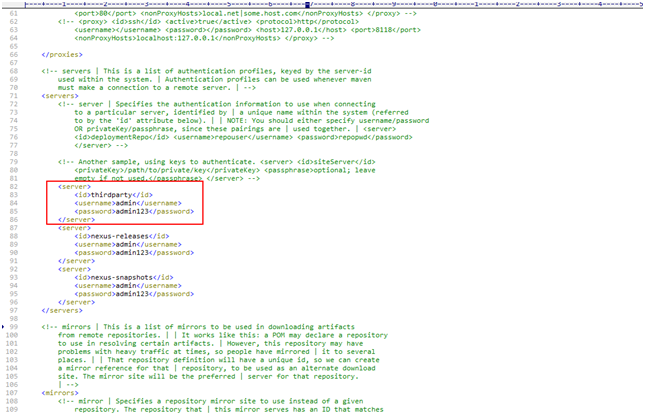Click line number 109 in the gutter

(12, 409)
